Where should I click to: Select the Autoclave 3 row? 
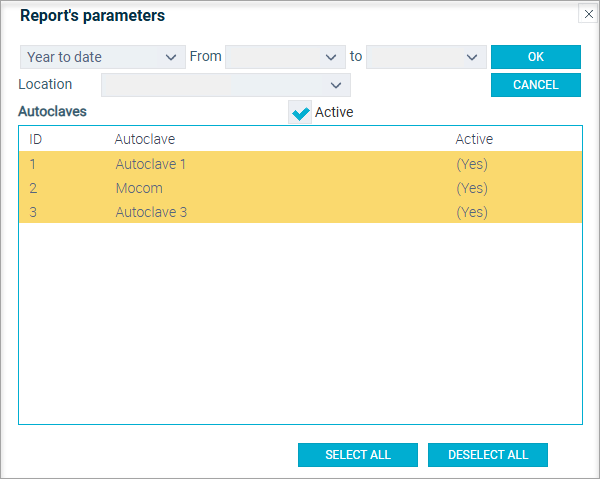click(300, 212)
